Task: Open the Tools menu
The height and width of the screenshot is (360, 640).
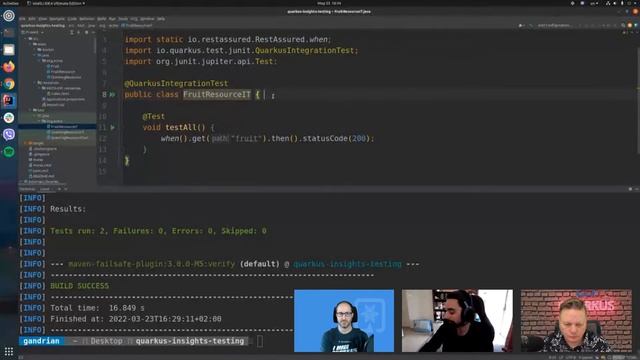Action: (123, 19)
